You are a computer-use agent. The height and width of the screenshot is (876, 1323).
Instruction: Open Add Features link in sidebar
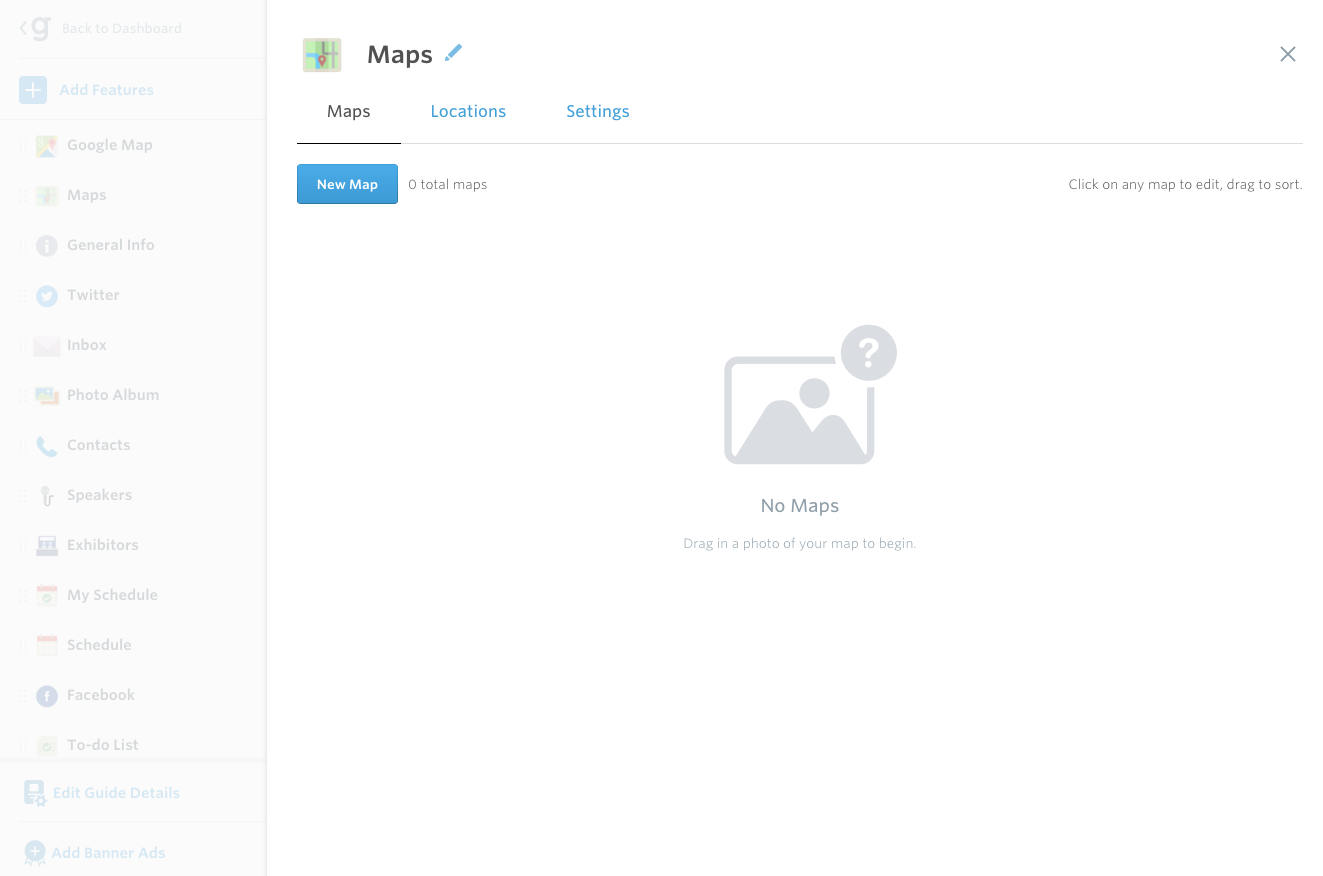click(106, 90)
